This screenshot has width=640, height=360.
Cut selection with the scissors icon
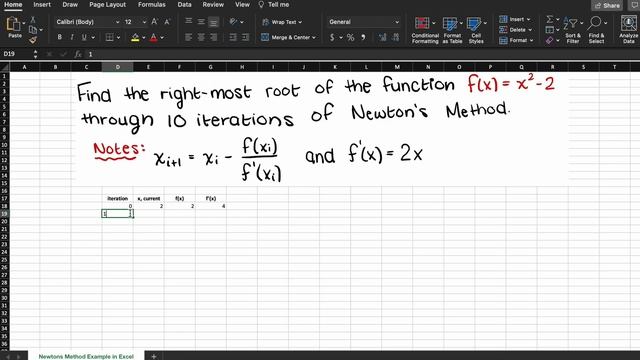coord(33,20)
